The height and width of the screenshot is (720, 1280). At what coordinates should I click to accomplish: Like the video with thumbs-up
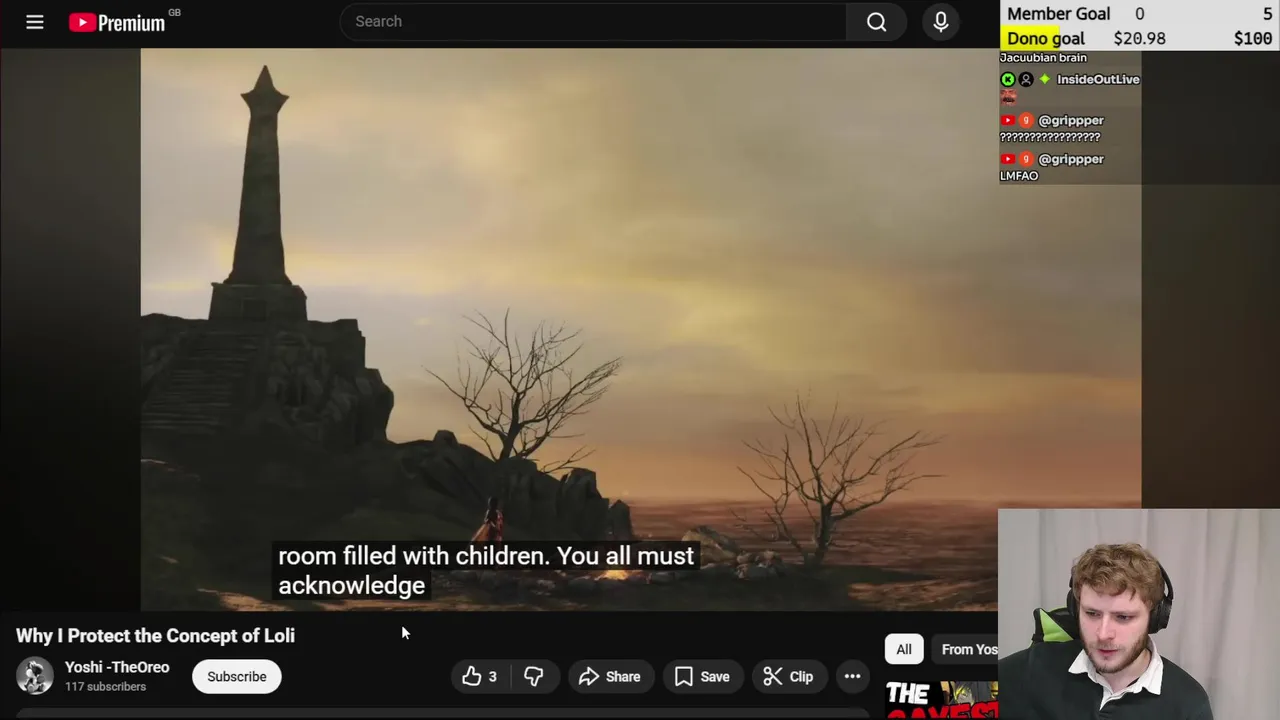click(479, 677)
